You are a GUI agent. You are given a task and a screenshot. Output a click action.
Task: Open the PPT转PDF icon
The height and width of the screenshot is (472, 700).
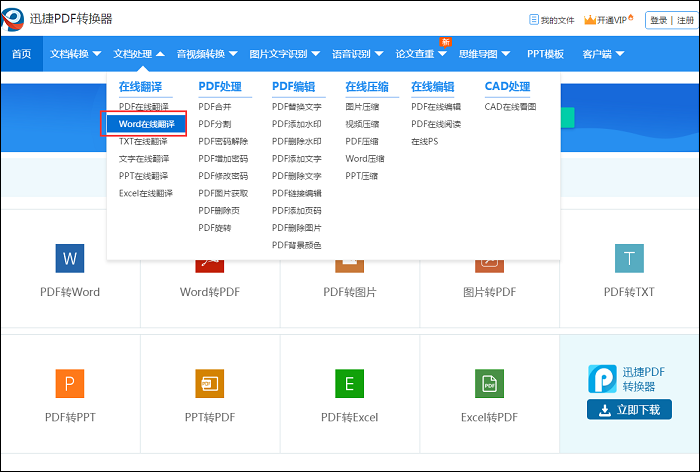(x=209, y=383)
